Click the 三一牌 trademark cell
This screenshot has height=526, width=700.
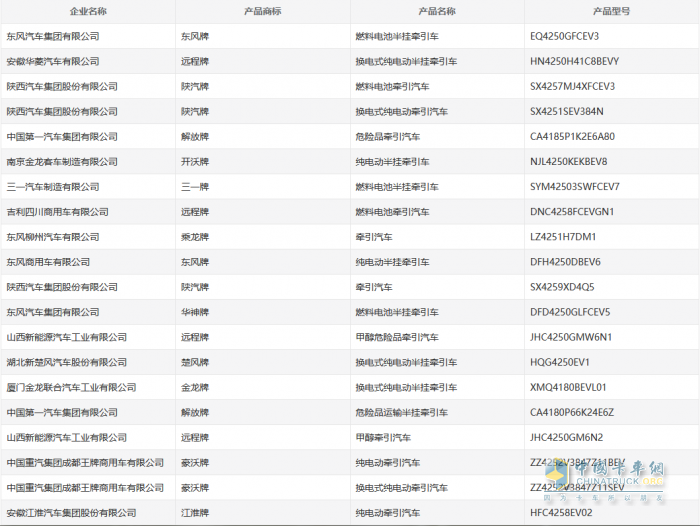195,187
